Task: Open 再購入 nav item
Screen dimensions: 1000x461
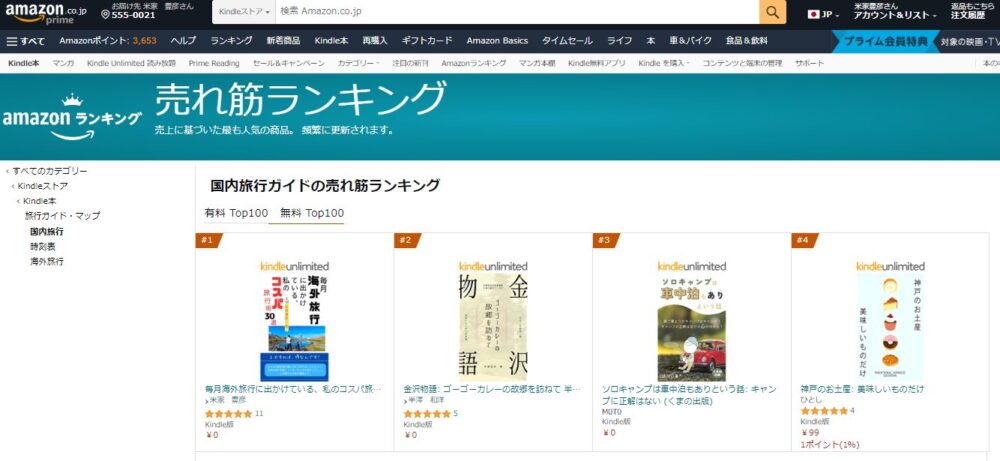Action: pyautogui.click(x=375, y=41)
